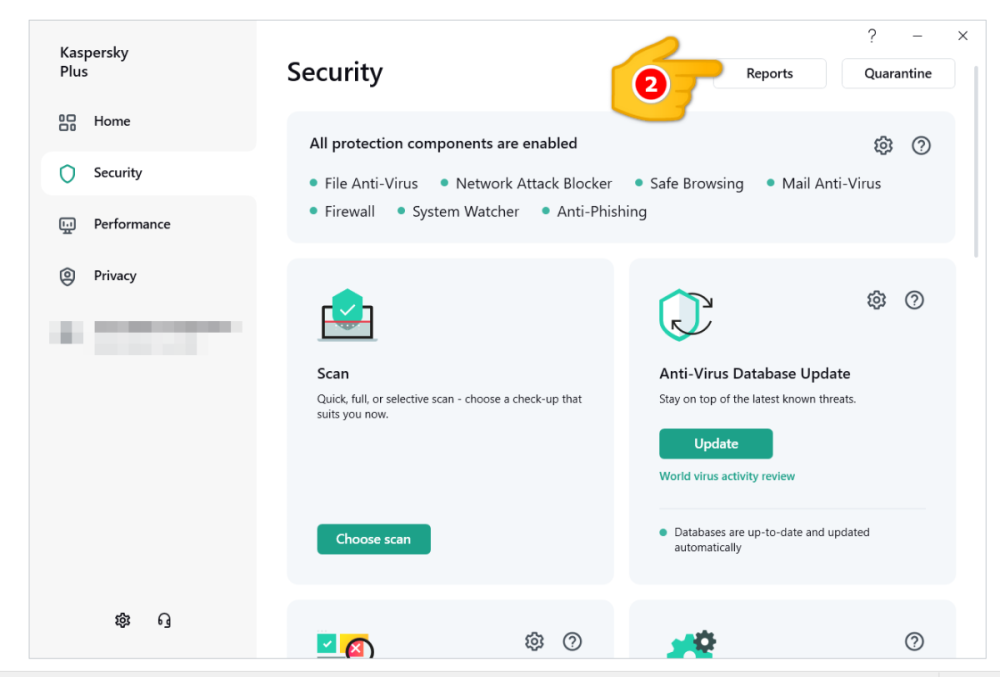Go to the Home section

(x=111, y=121)
